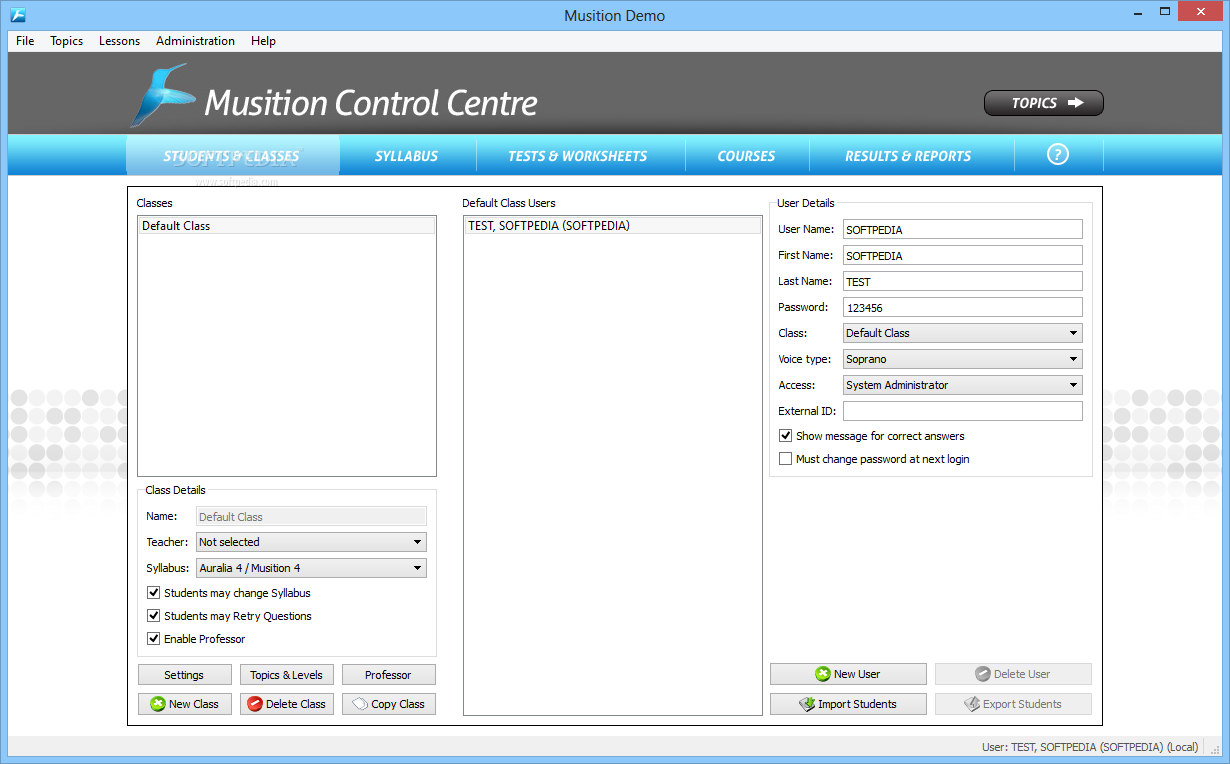Click the Copy Class button
This screenshot has width=1230, height=764.
tap(388, 704)
